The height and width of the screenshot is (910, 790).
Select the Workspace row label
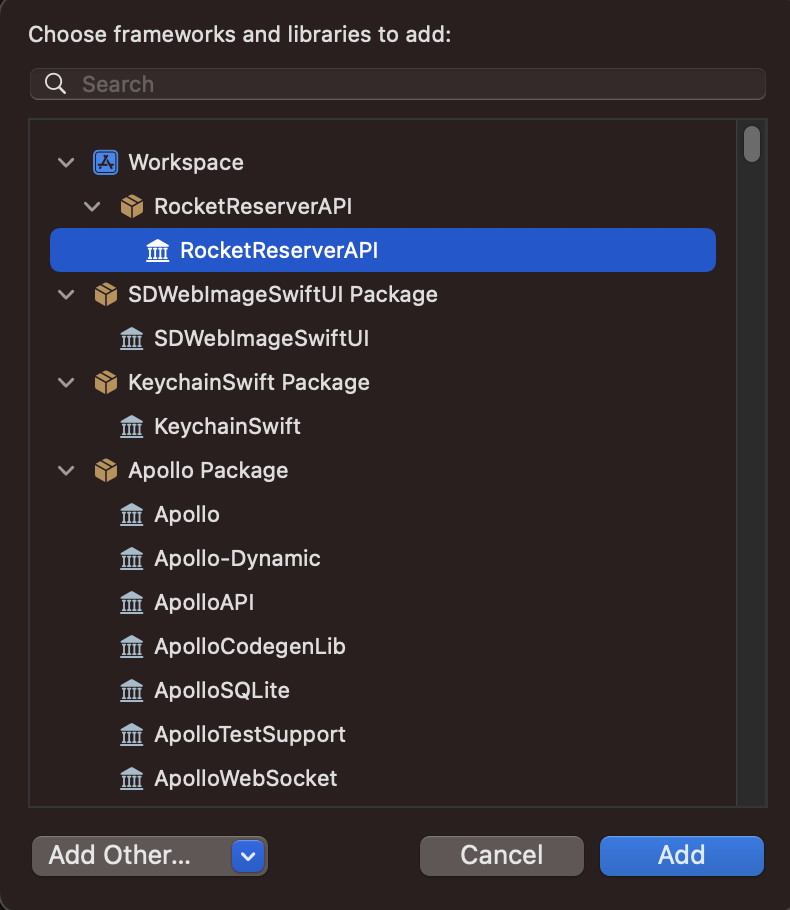point(186,162)
